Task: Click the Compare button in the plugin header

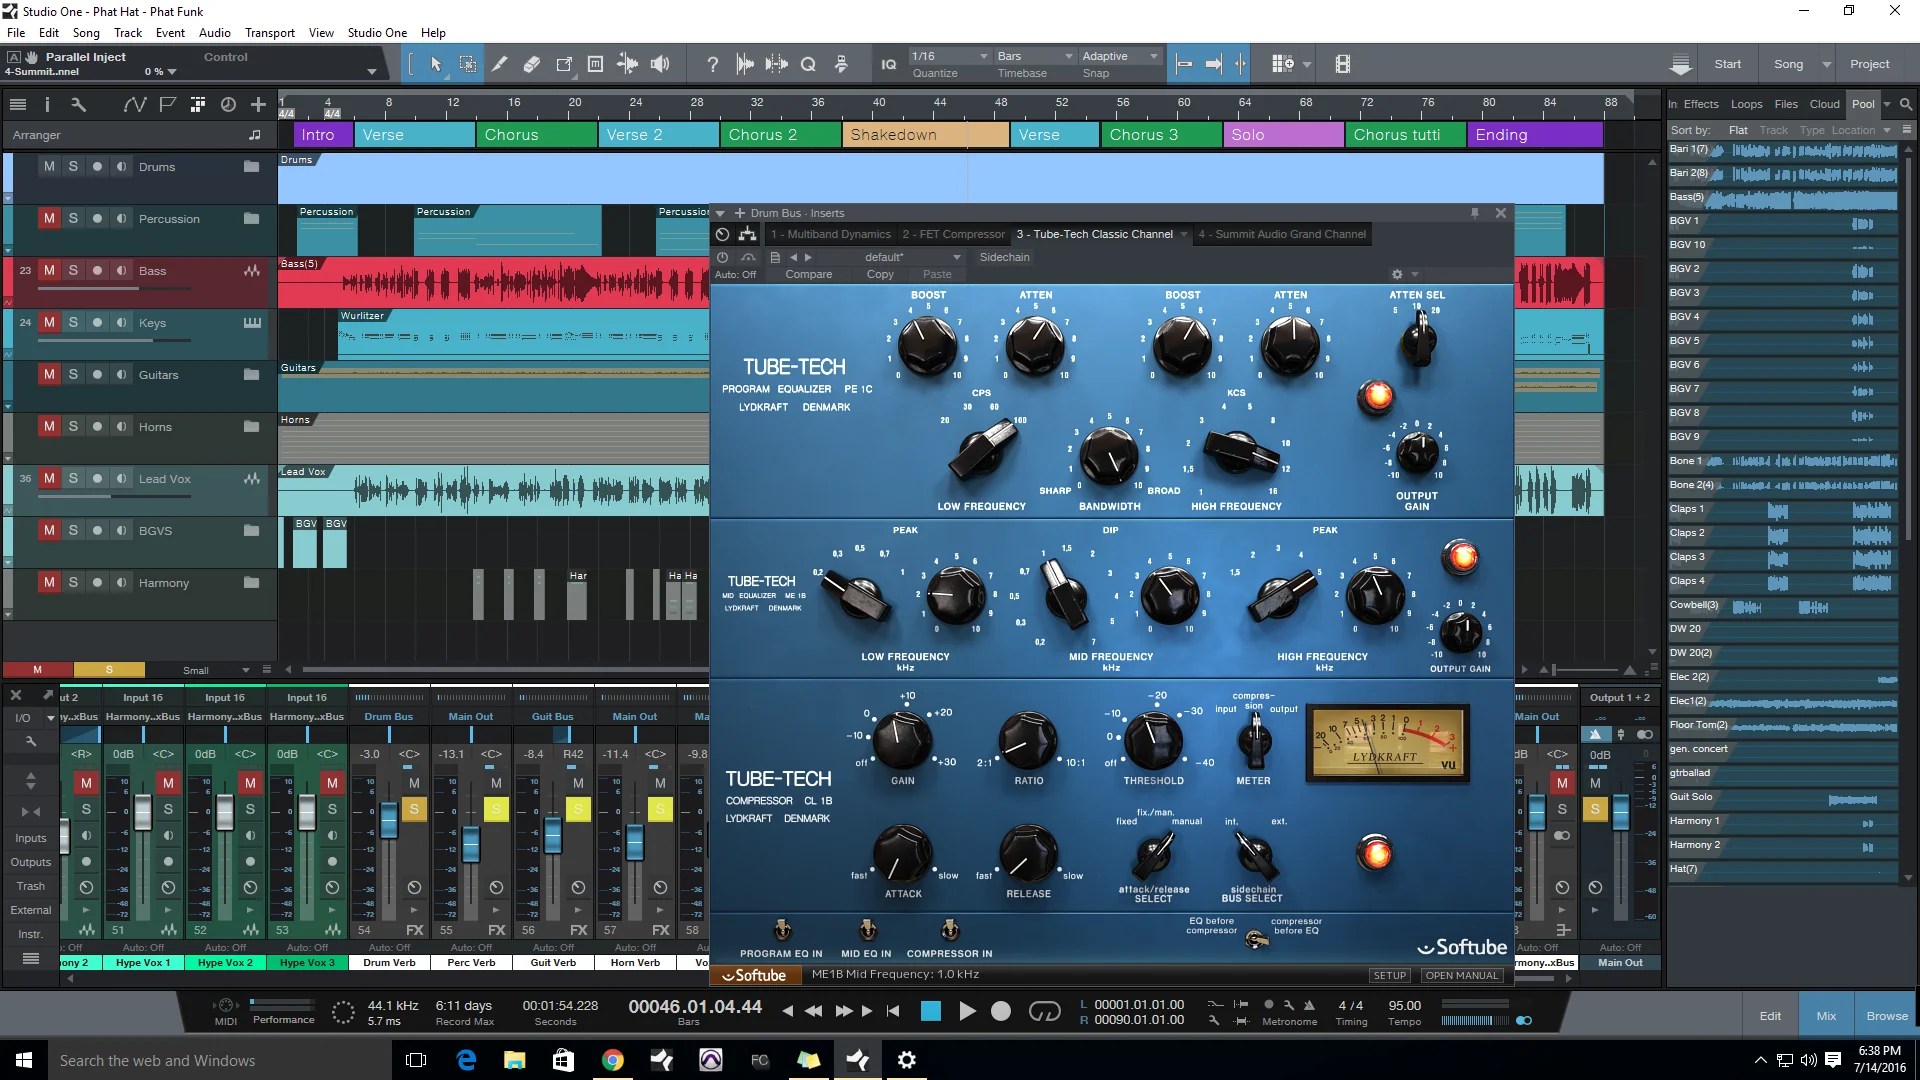Action: tap(809, 273)
